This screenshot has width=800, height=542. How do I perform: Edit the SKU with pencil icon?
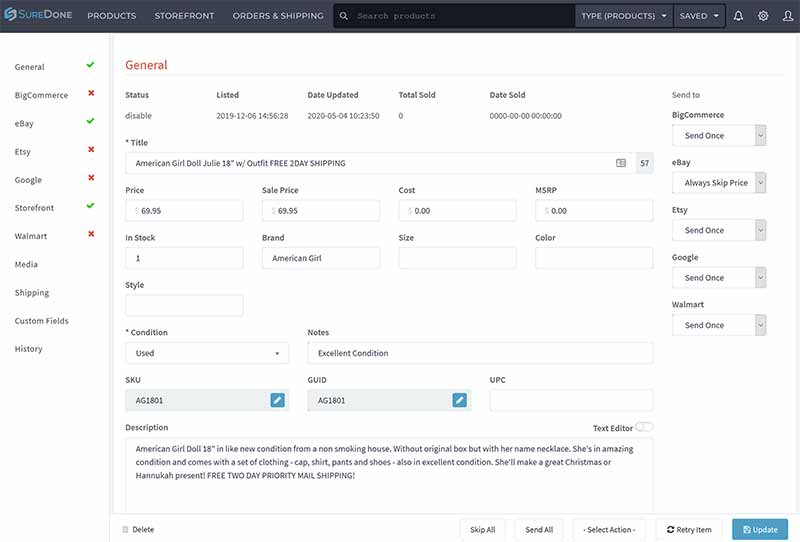click(278, 400)
